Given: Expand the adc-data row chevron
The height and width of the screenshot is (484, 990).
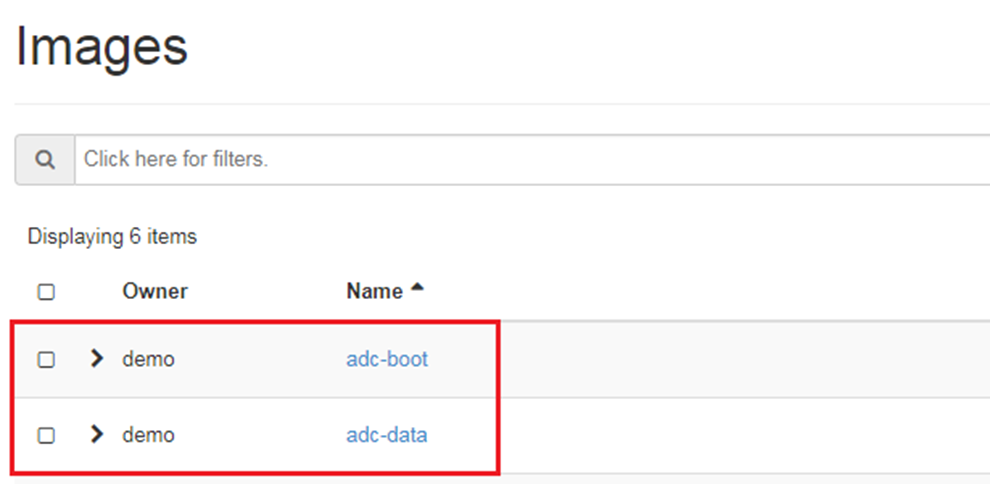Looking at the screenshot, I should 97,434.
